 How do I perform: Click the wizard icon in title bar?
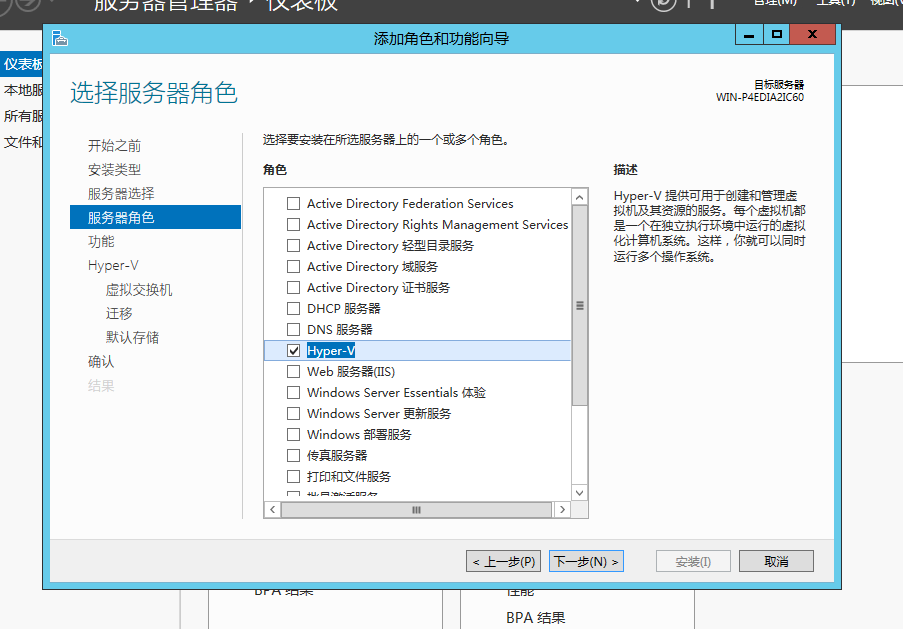pyautogui.click(x=60, y=38)
